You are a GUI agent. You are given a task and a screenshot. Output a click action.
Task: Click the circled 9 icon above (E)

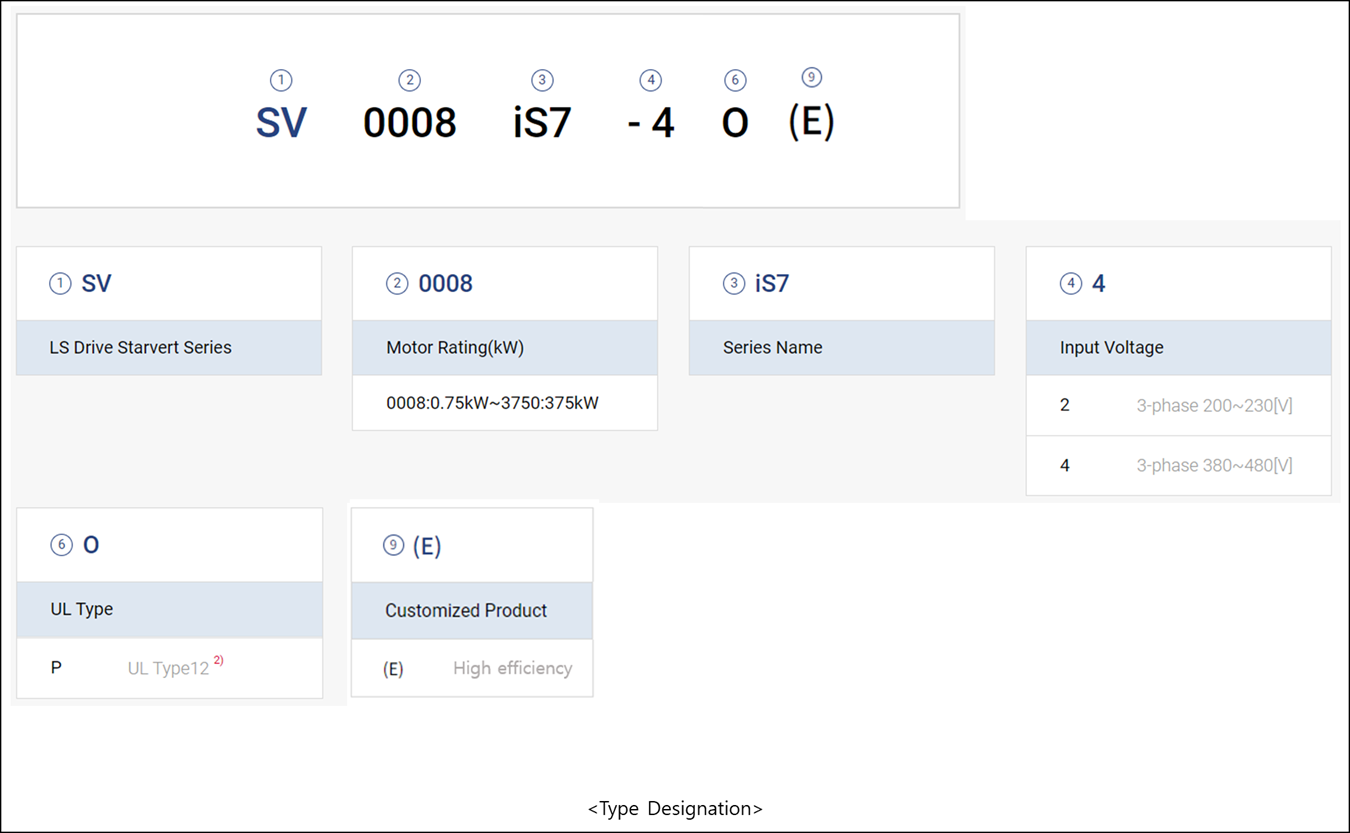point(812,78)
